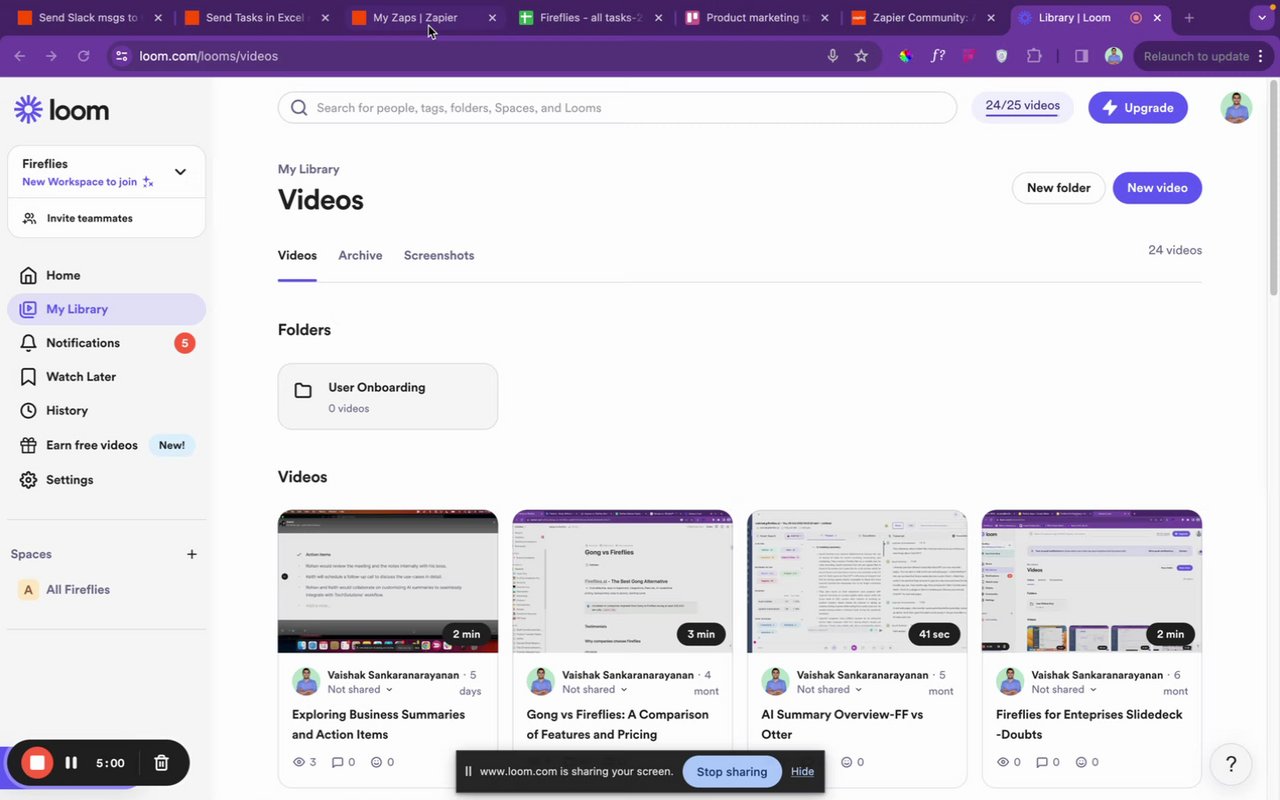Screen dimensions: 1280x800
Task: Click the views icon on Exploring Business Summaries
Action: click(298, 762)
